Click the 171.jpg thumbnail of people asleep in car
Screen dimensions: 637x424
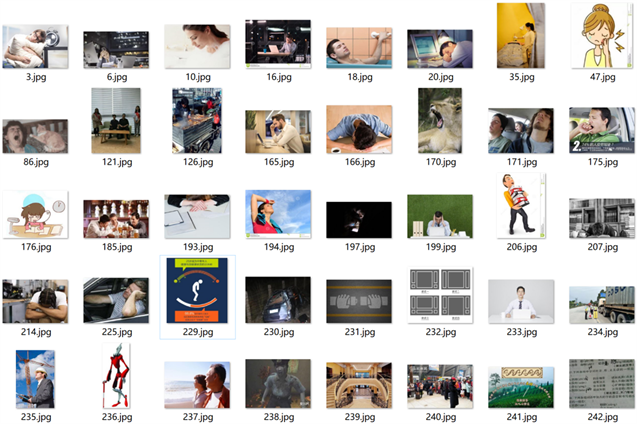pos(521,131)
